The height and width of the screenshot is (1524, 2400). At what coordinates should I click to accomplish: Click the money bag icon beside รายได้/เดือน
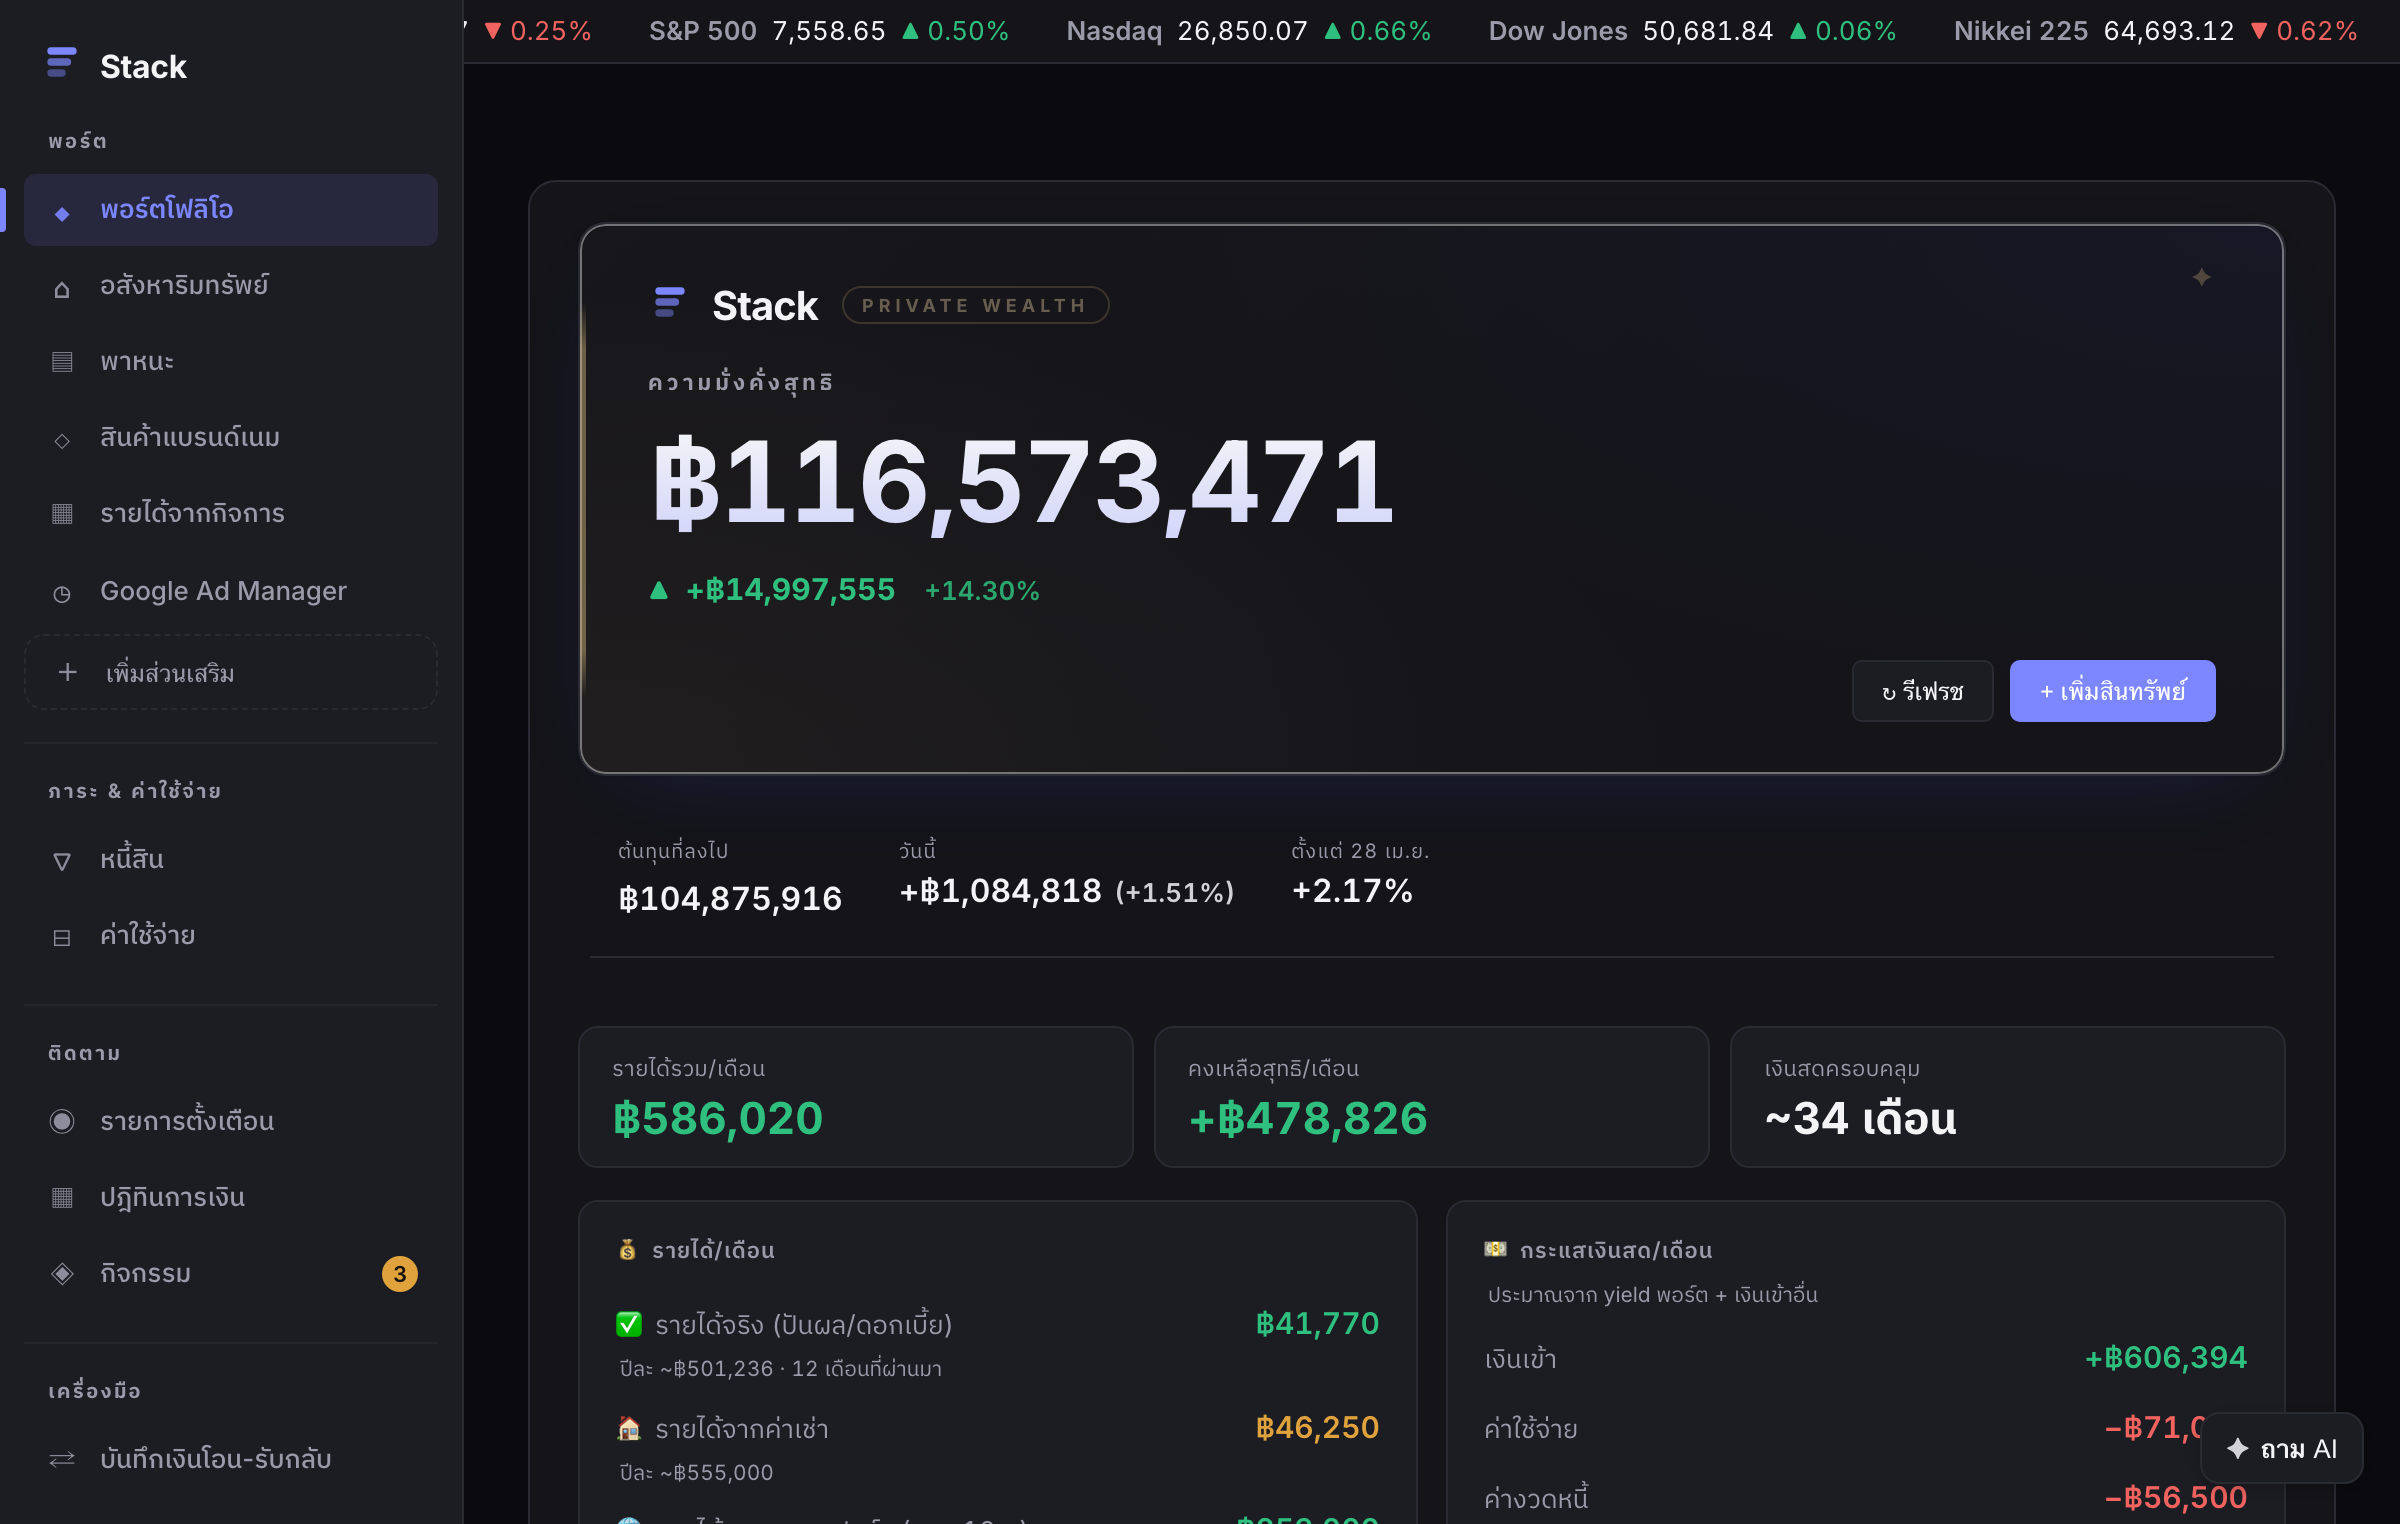coord(628,1249)
